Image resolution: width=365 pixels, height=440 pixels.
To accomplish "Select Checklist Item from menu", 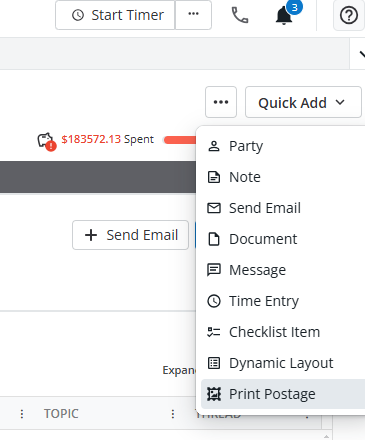I will [x=283, y=332].
